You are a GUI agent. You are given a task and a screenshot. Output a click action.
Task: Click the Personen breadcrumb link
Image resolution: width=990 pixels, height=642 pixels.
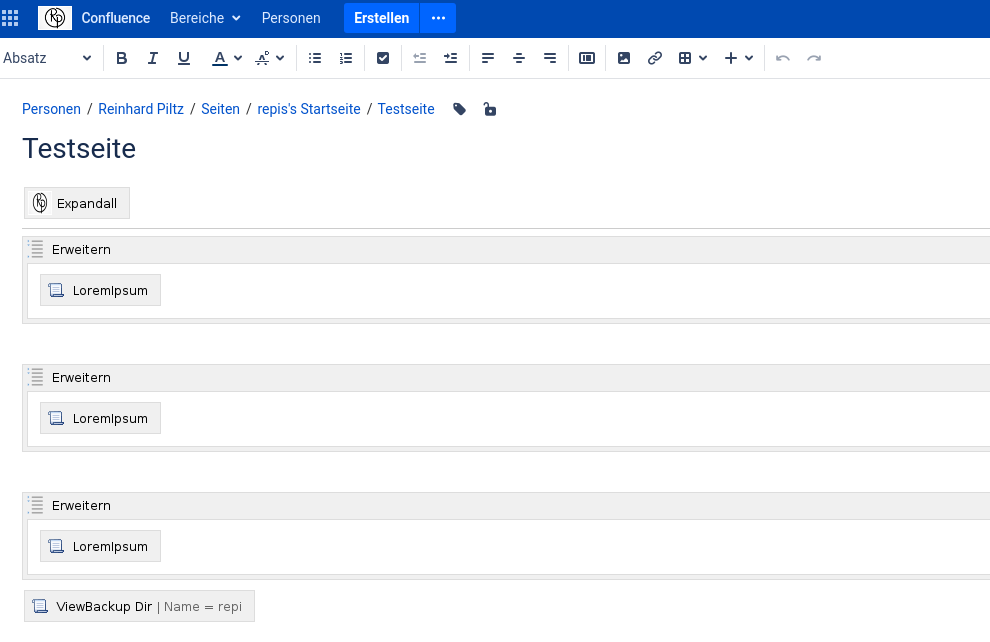[x=51, y=109]
